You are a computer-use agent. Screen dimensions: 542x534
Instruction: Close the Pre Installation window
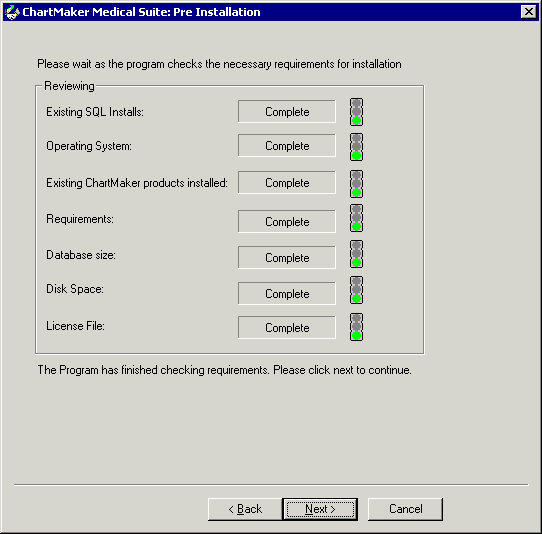(x=529, y=12)
